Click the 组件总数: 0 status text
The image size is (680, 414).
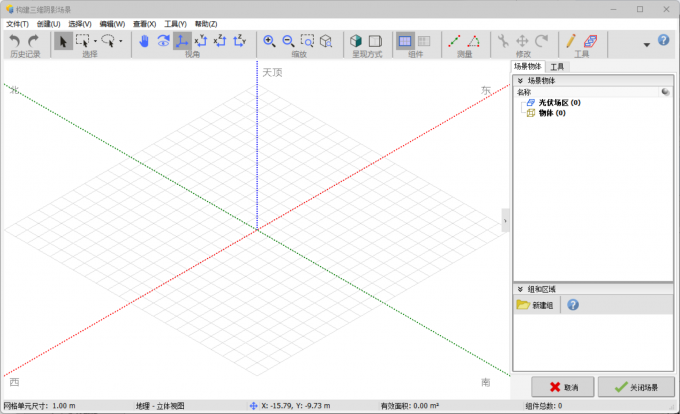[543, 406]
